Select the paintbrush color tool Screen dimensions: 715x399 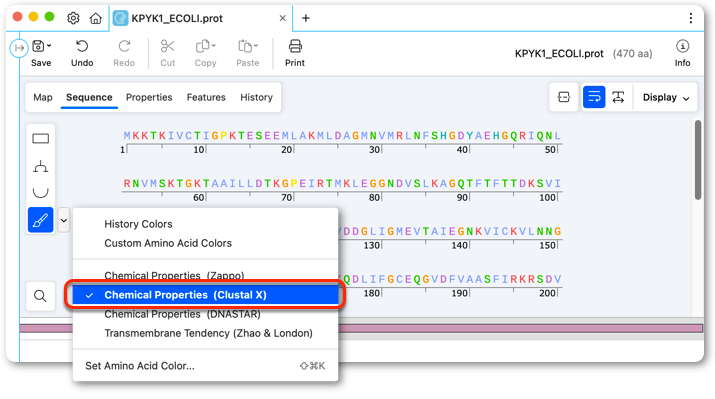[41, 220]
